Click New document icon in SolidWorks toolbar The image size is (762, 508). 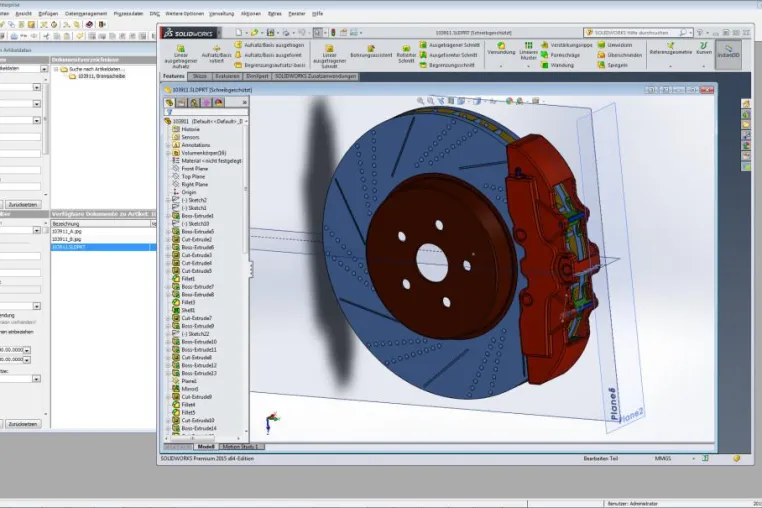pyautogui.click(x=239, y=33)
